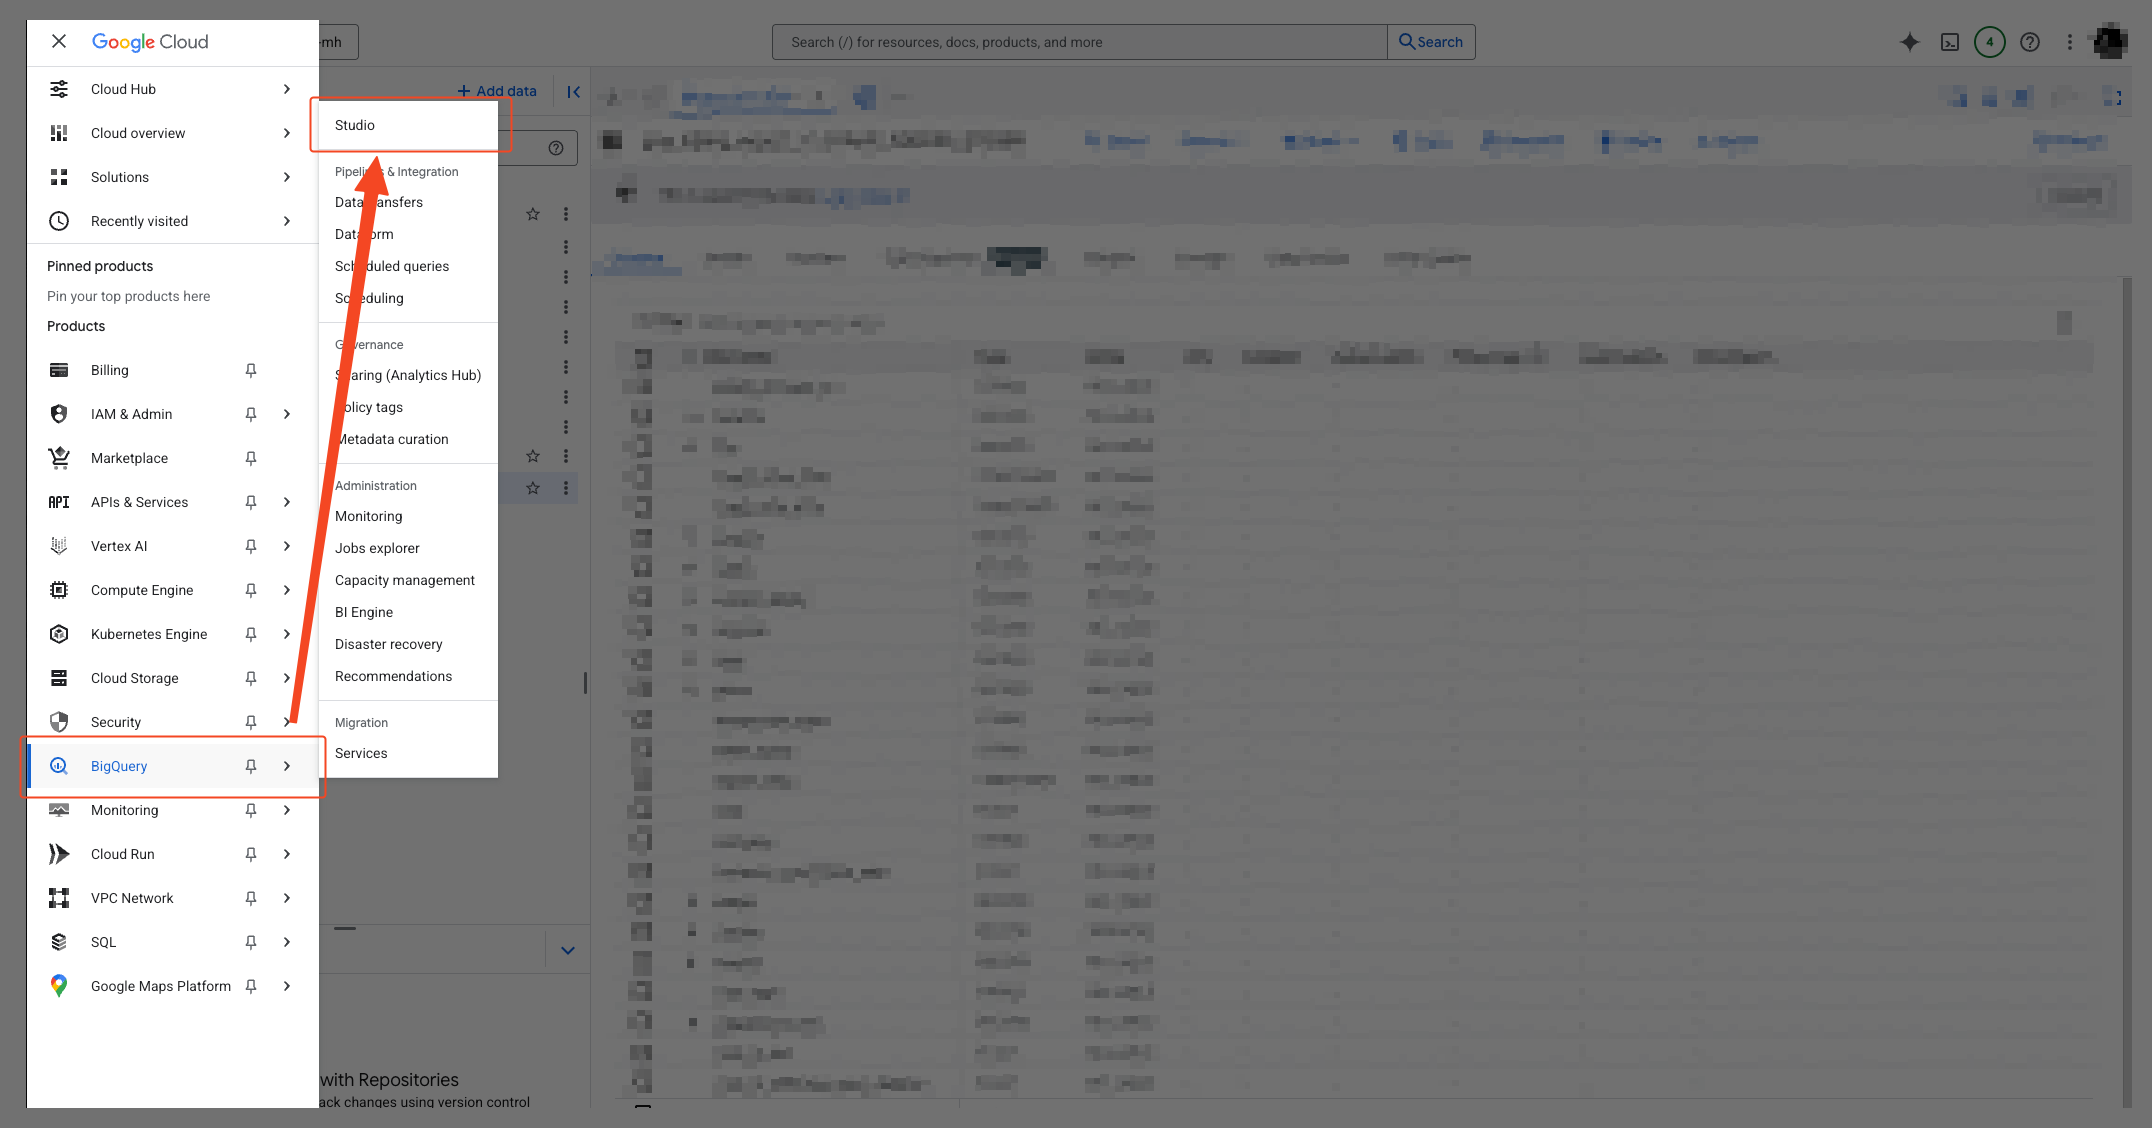The image size is (2152, 1128).
Task: Expand the Recently visited submenu arrow
Action: click(x=287, y=221)
